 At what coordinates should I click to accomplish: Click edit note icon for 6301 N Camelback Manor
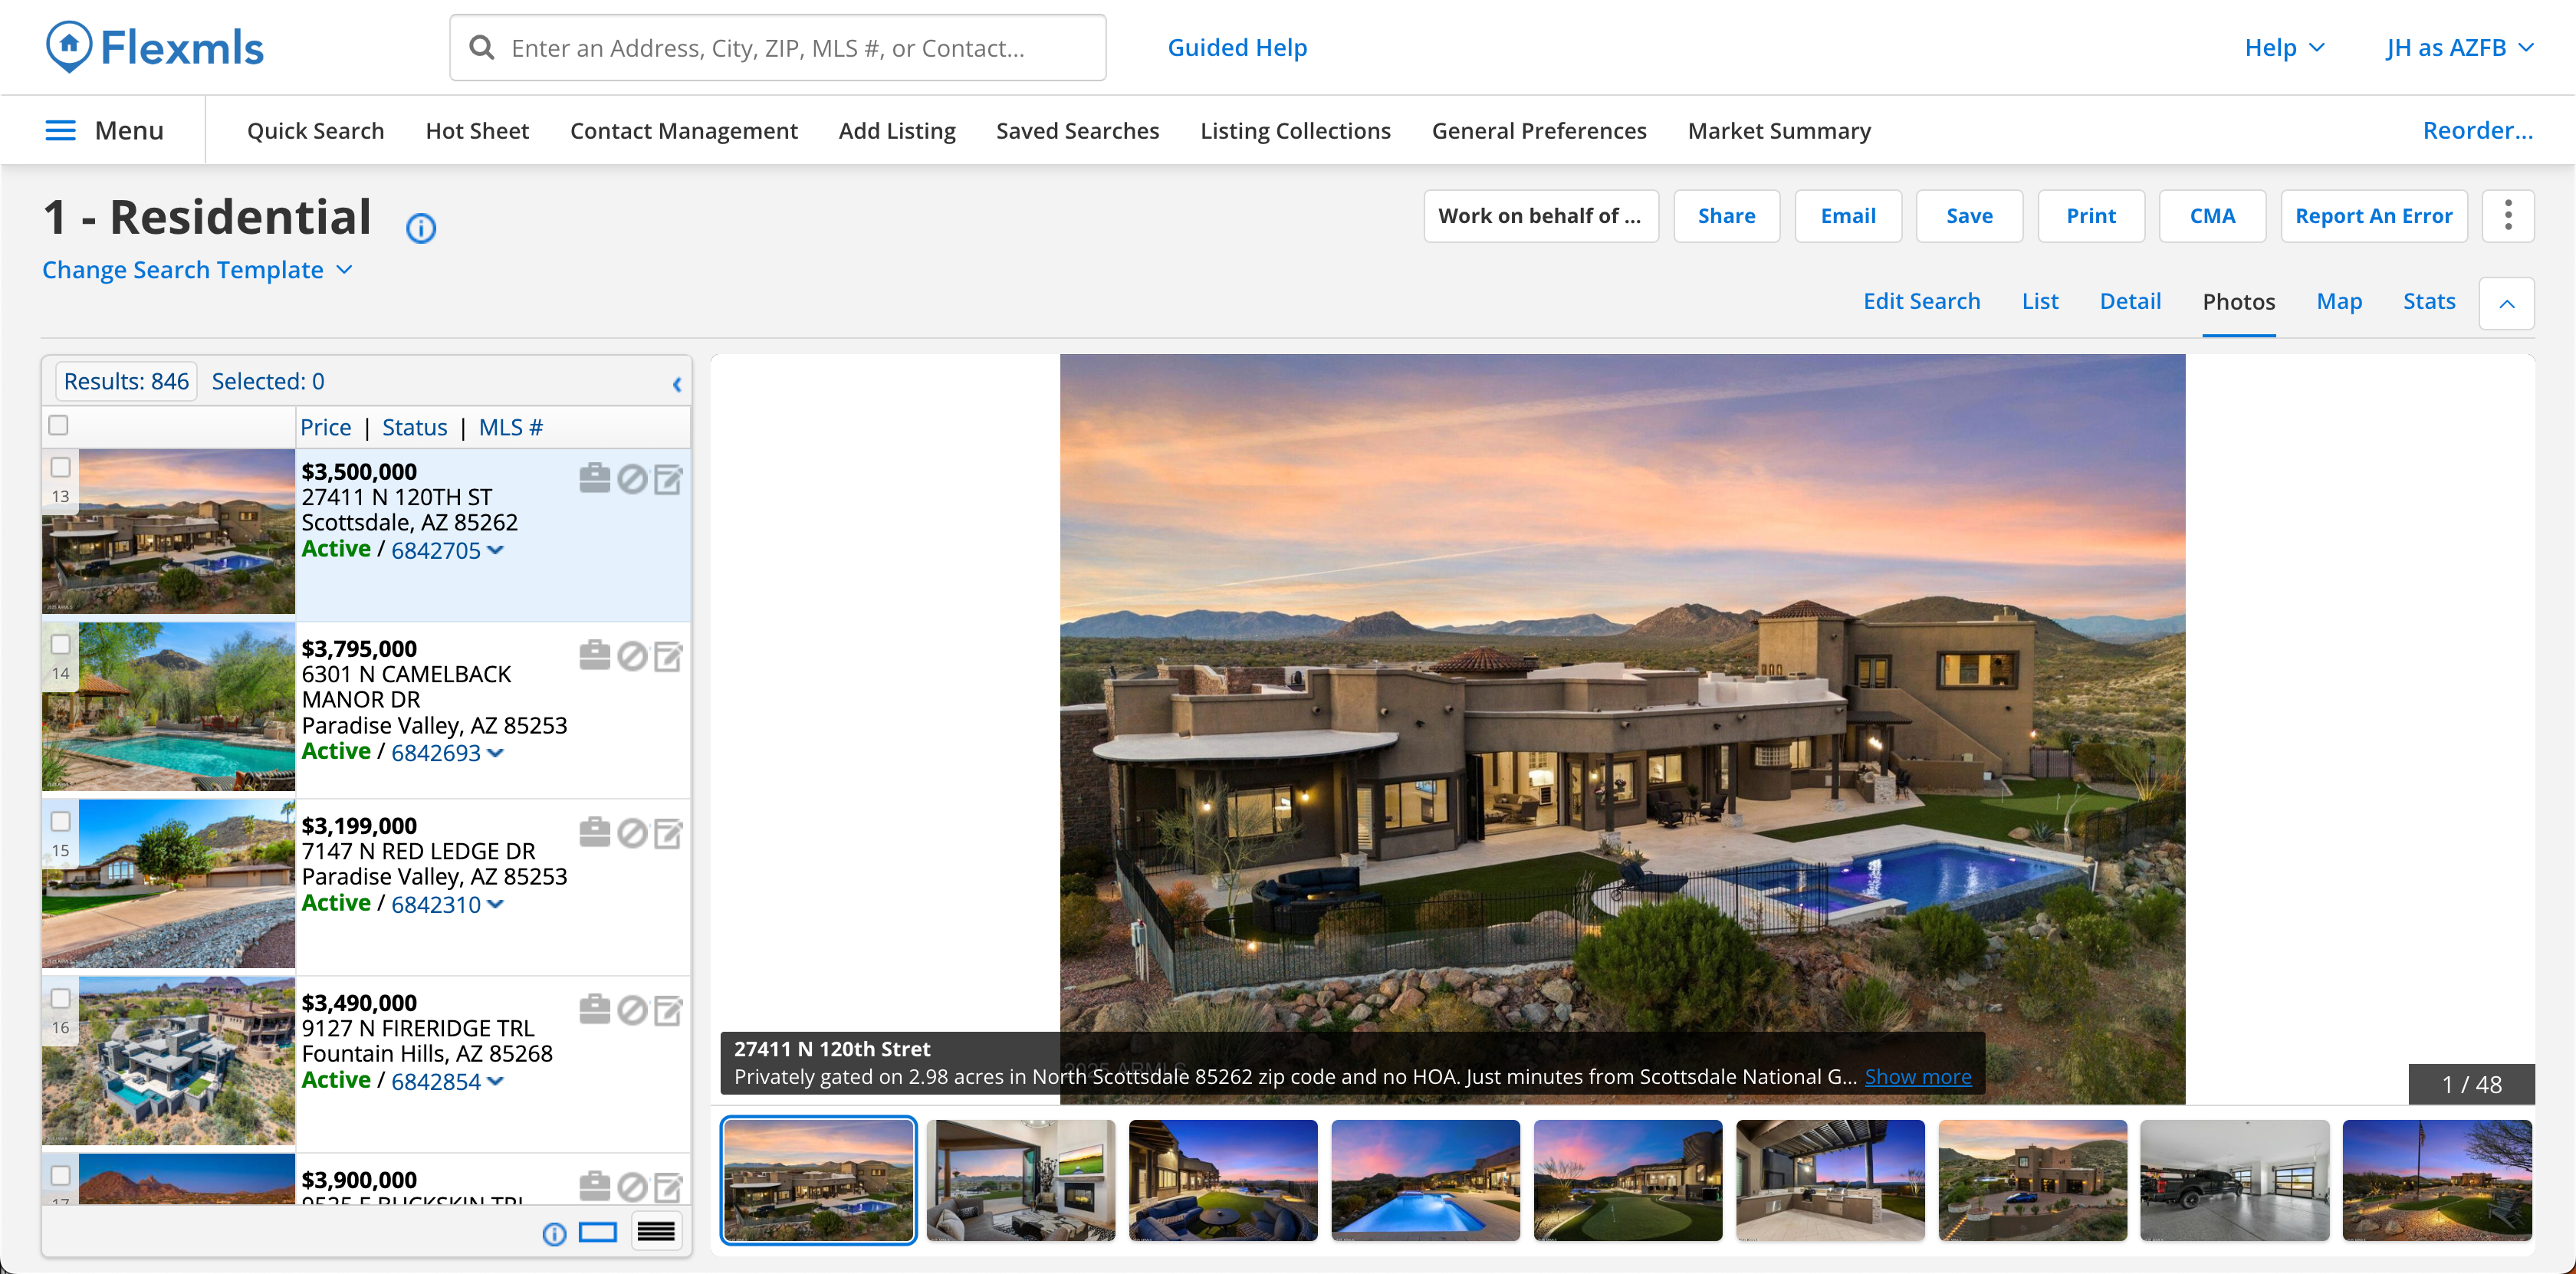(668, 656)
